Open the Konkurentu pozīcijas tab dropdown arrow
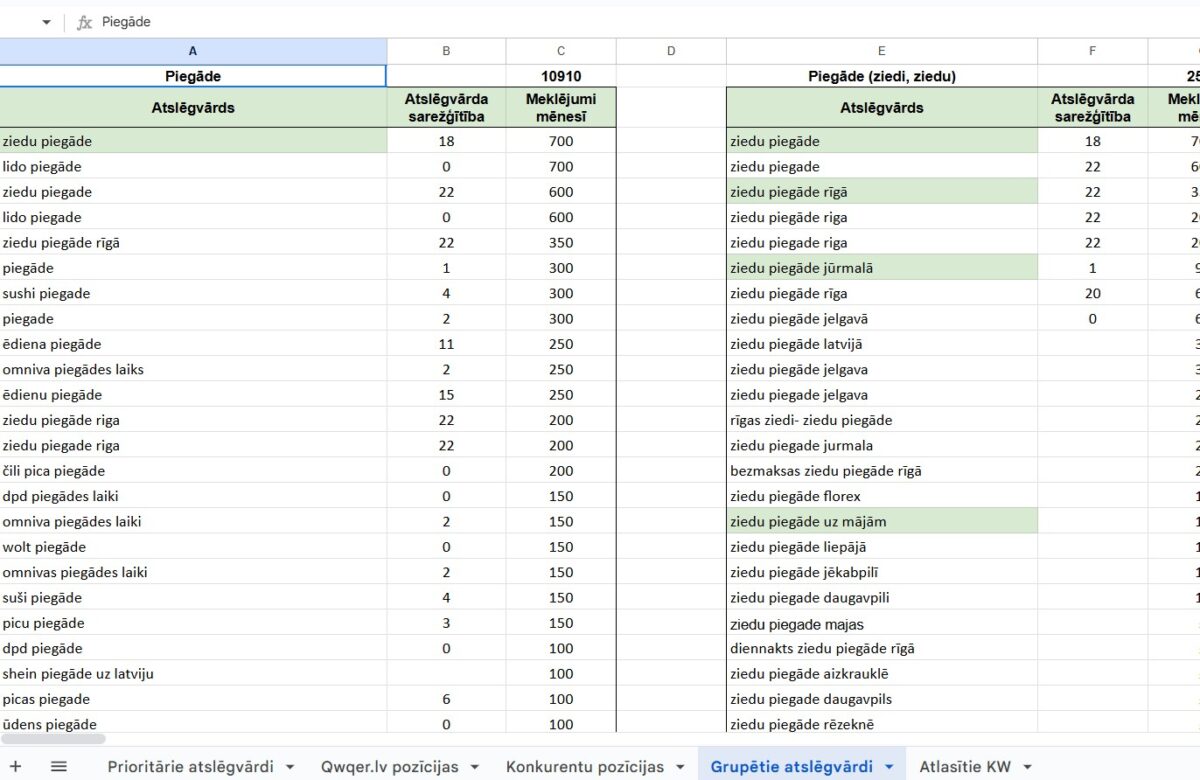Image resolution: width=1200 pixels, height=780 pixels. (x=680, y=767)
